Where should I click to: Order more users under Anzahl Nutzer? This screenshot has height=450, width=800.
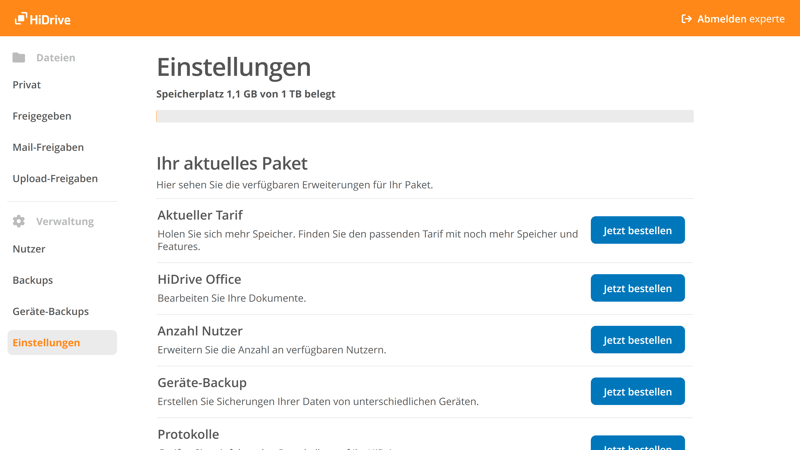tap(637, 340)
